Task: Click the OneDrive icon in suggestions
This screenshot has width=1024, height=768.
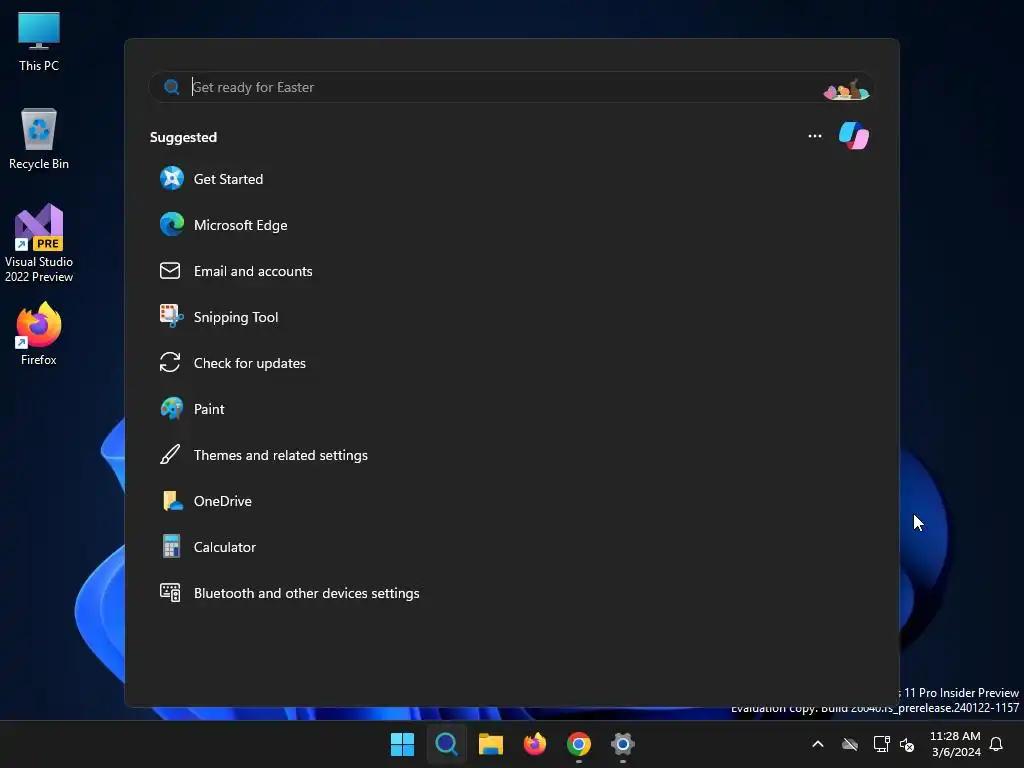Action: tap(172, 501)
